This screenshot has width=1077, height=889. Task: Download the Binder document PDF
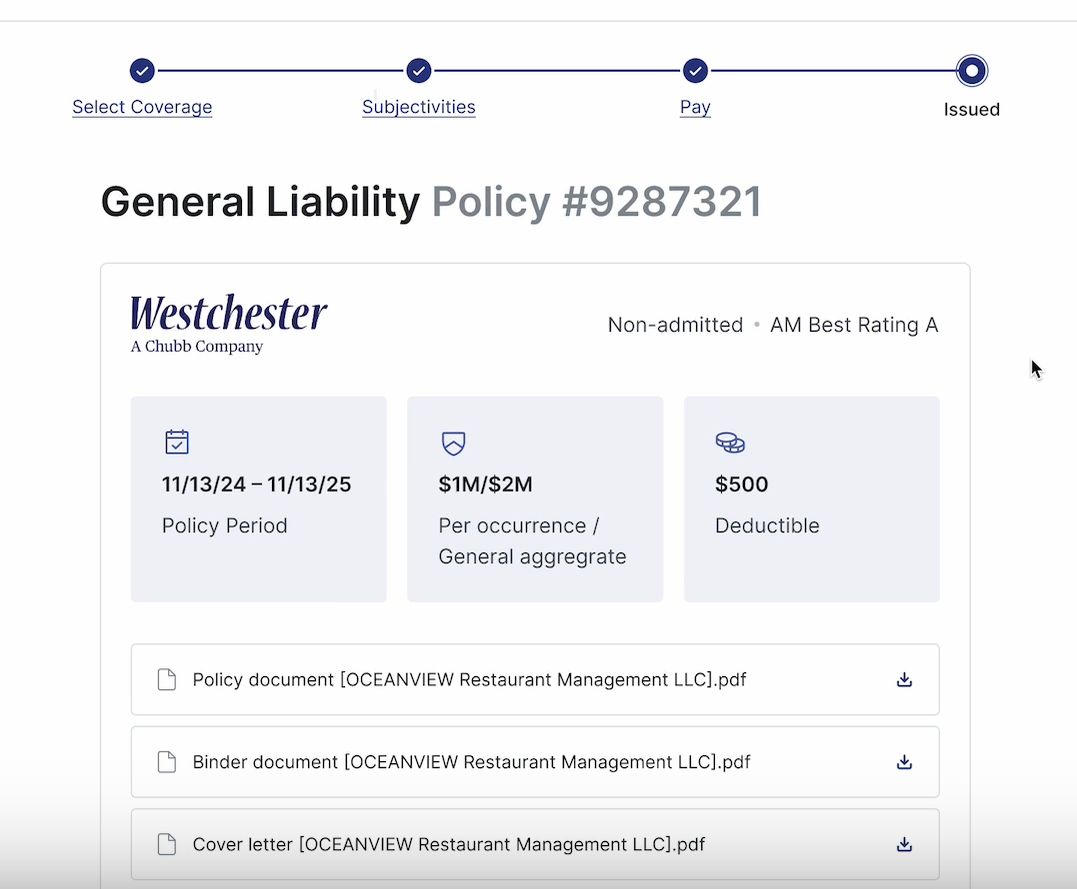pos(904,762)
